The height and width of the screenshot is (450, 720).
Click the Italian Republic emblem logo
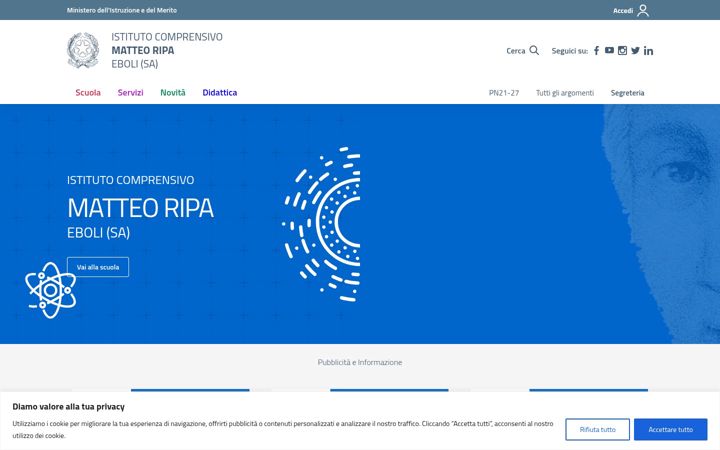[83, 50]
